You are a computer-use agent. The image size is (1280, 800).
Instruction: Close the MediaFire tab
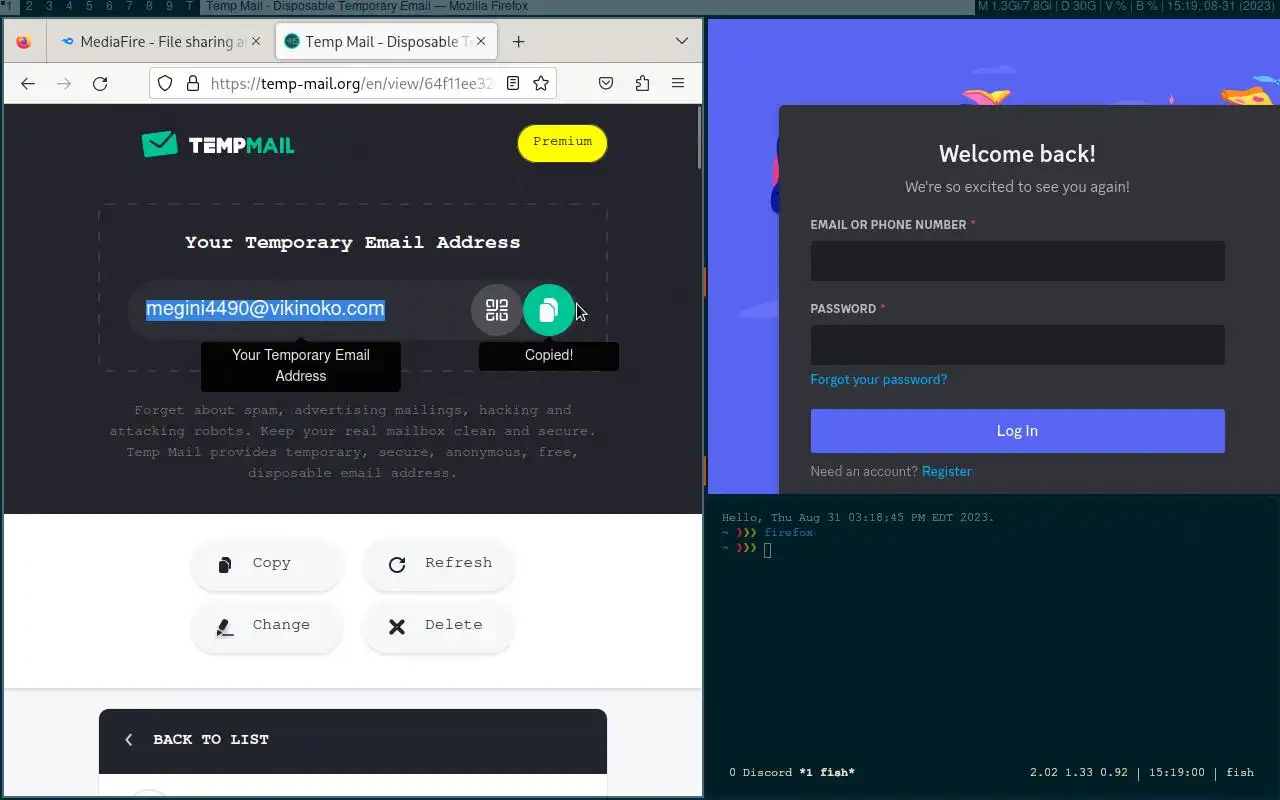[256, 42]
